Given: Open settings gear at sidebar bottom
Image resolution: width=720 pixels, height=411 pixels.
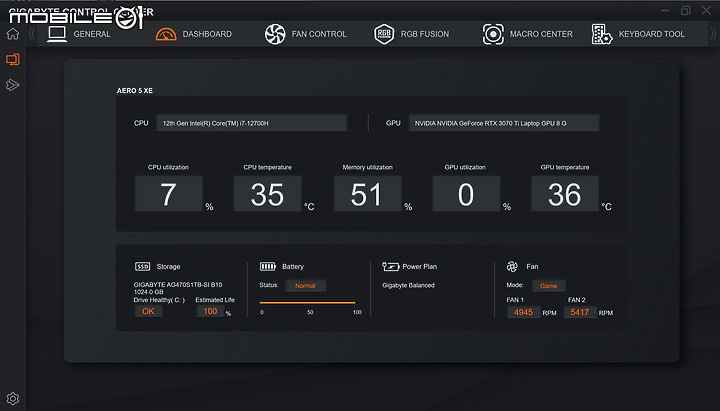Looking at the screenshot, I should (x=13, y=398).
